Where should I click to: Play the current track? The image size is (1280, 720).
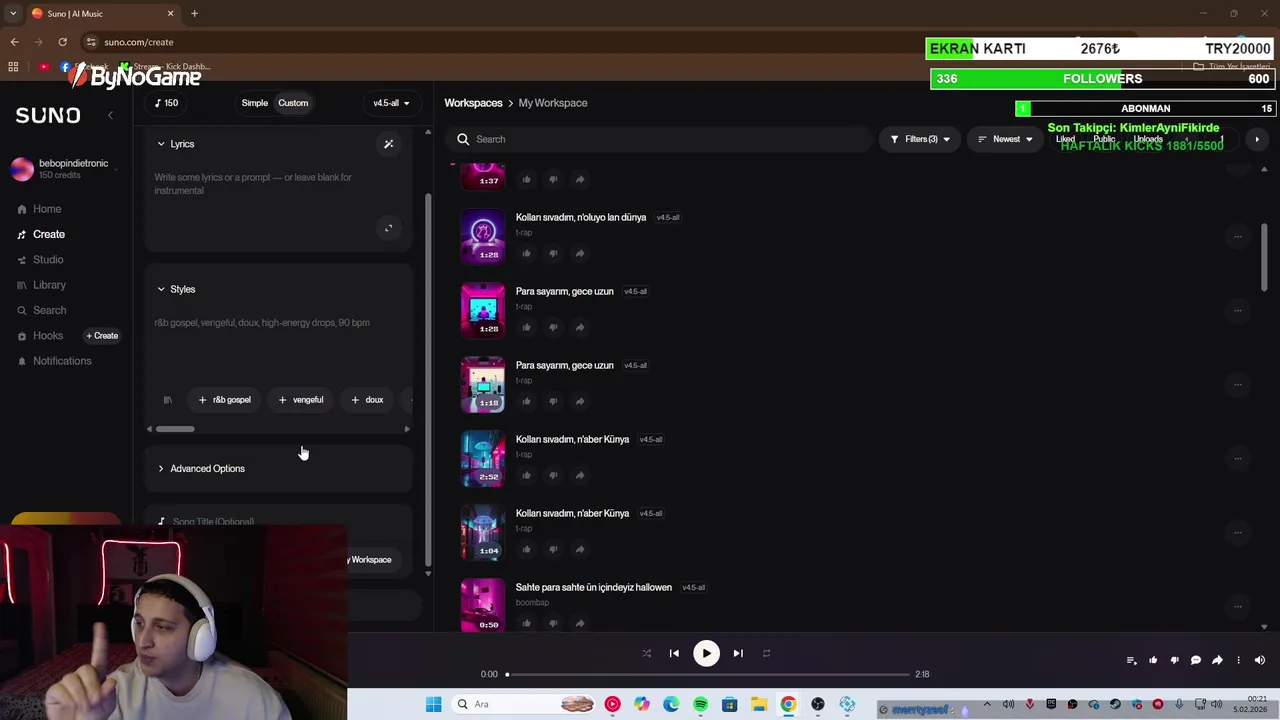coord(706,653)
